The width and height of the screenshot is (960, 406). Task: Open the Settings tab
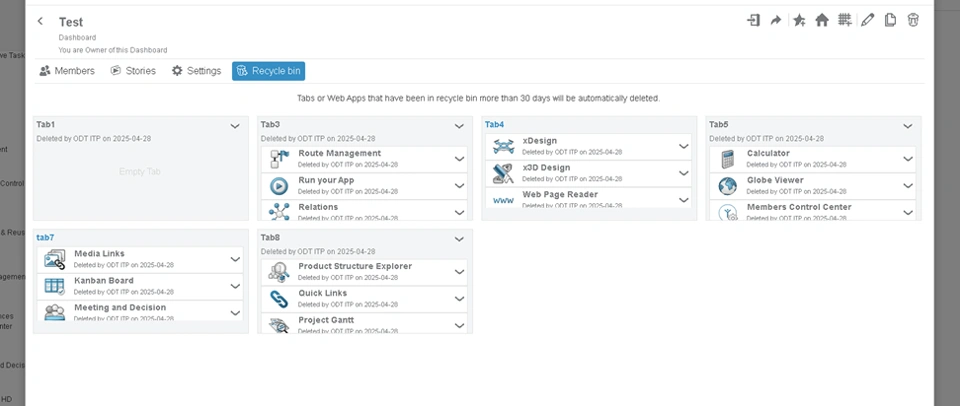(196, 71)
